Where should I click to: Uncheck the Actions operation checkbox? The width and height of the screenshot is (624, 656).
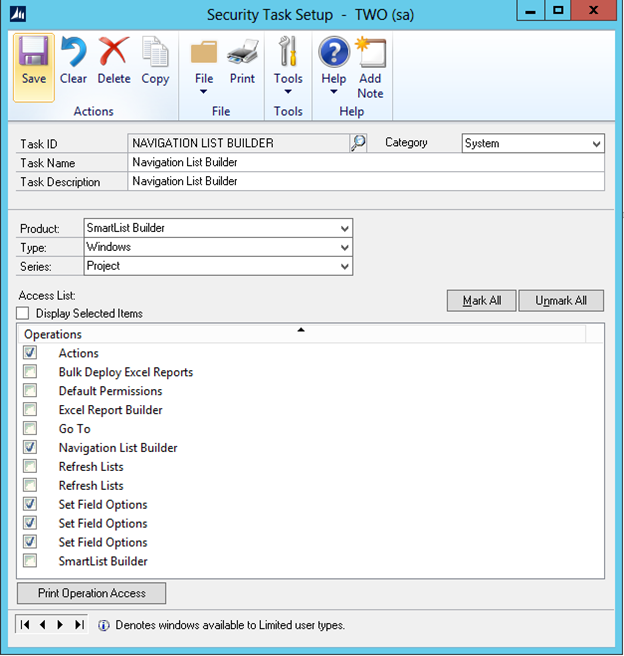click(x=30, y=353)
